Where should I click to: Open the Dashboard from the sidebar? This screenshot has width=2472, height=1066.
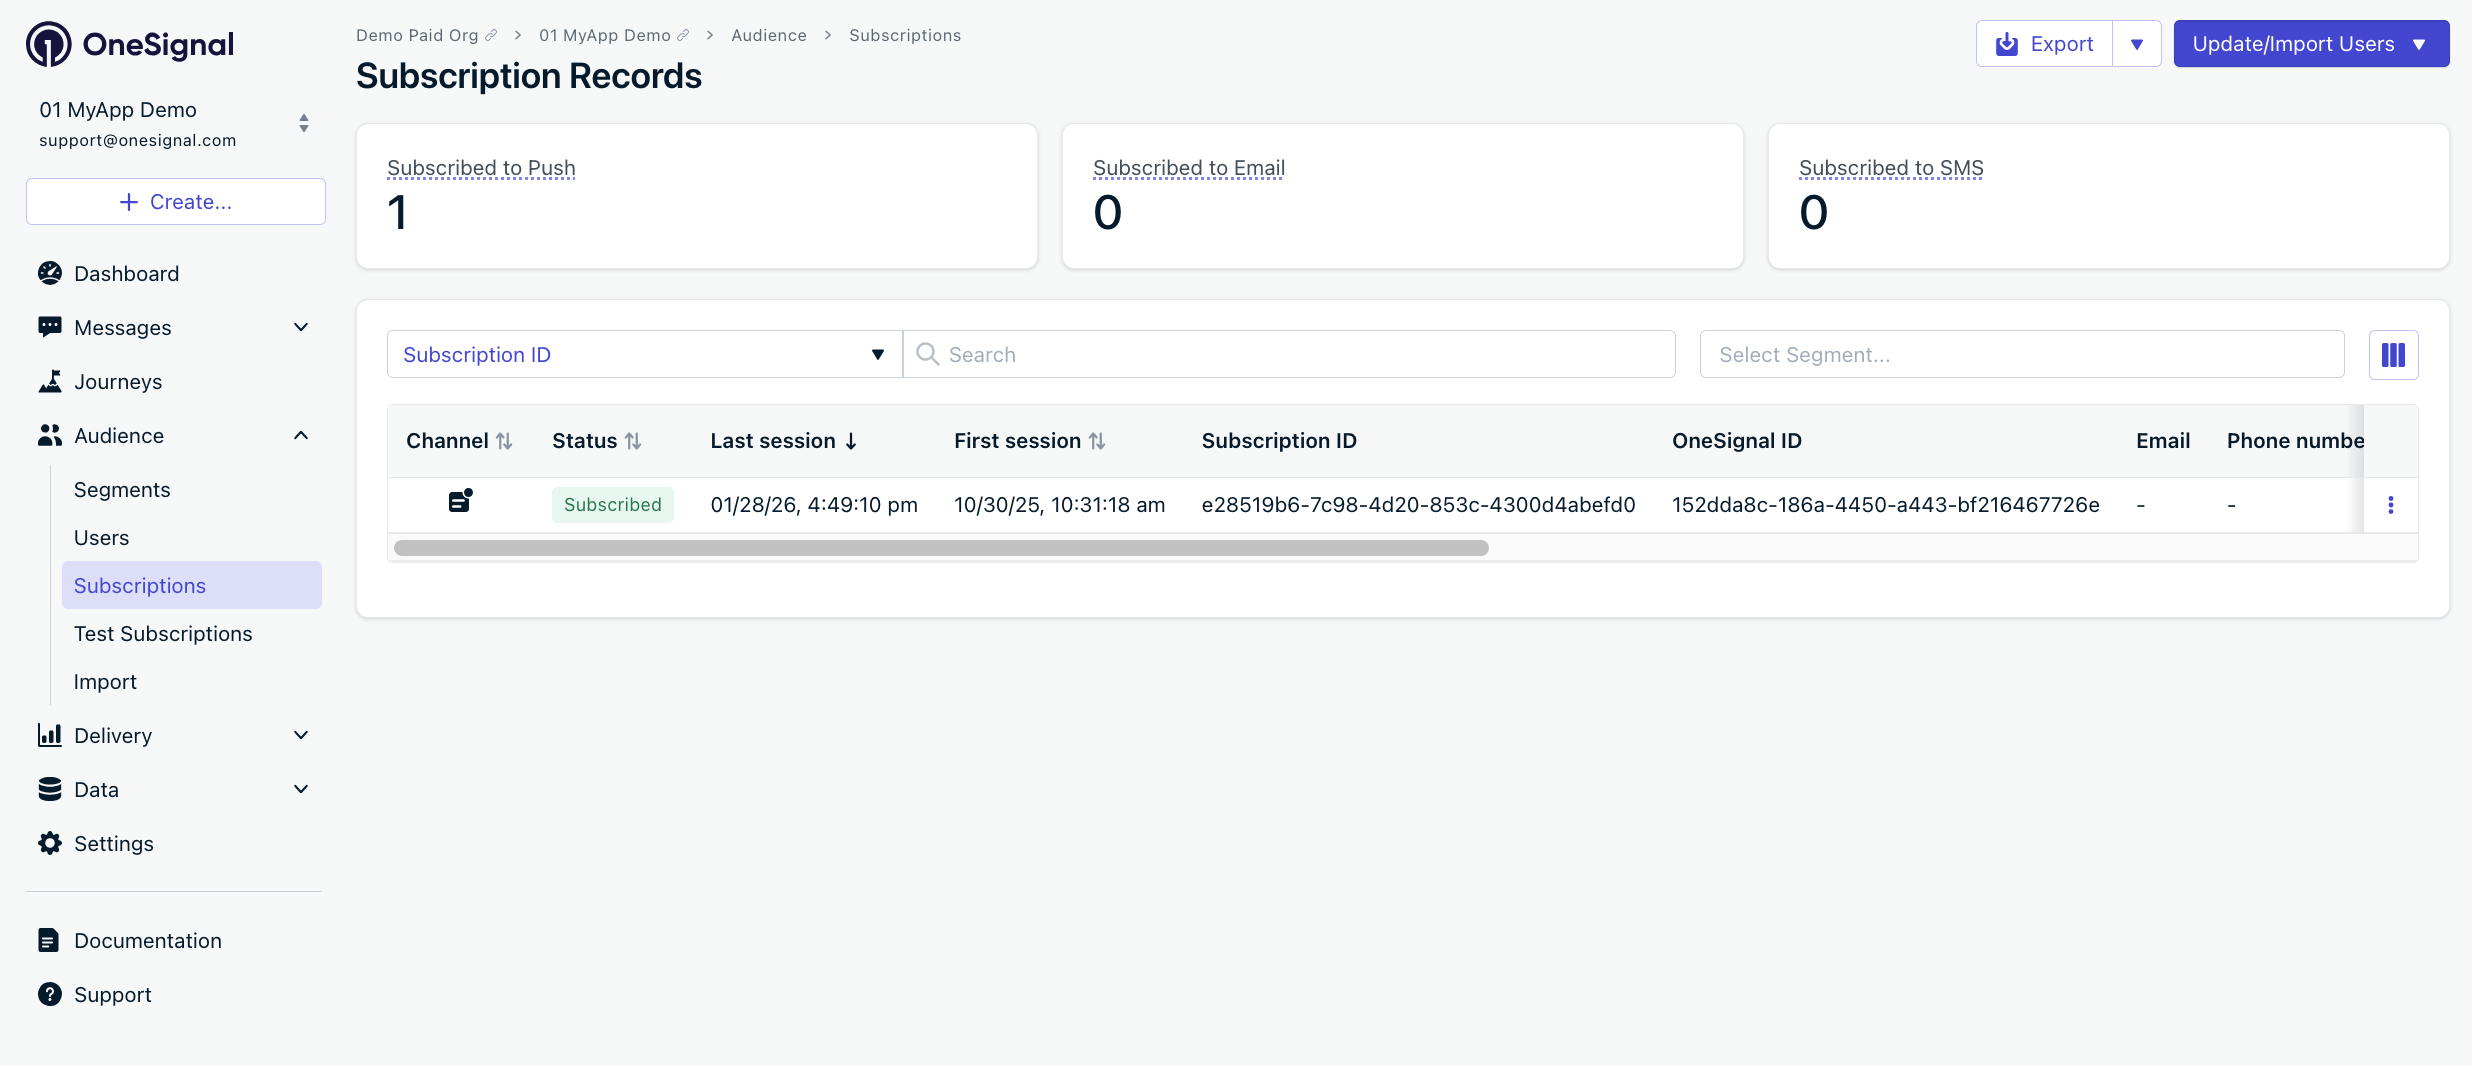coord(125,273)
